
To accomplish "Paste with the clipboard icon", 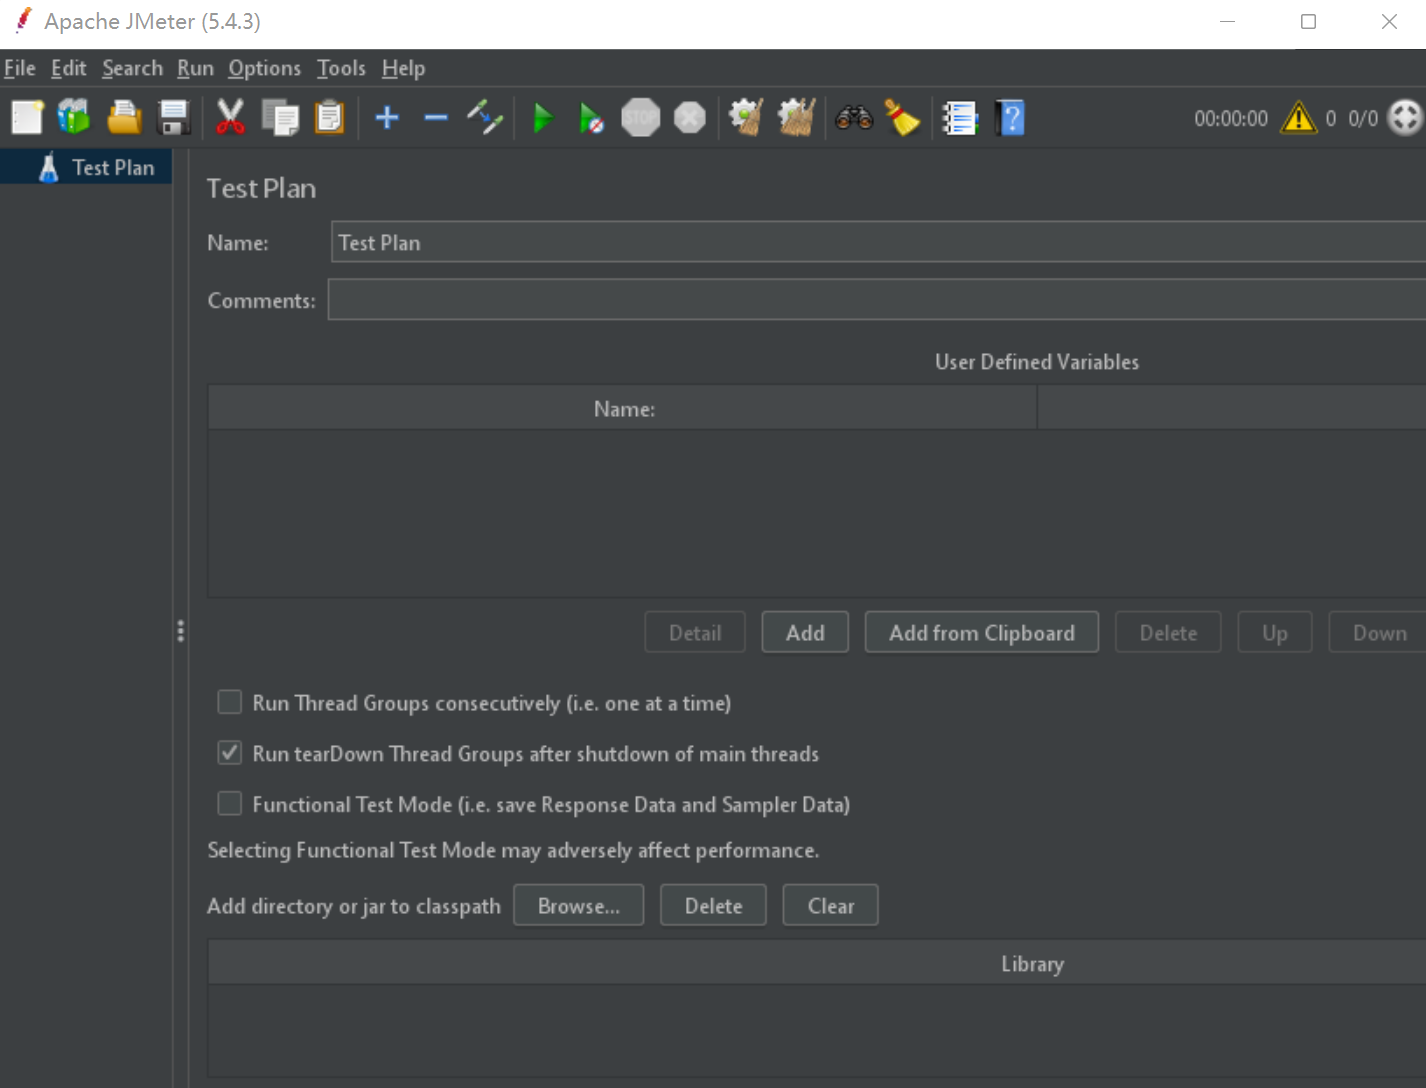I will [x=329, y=118].
